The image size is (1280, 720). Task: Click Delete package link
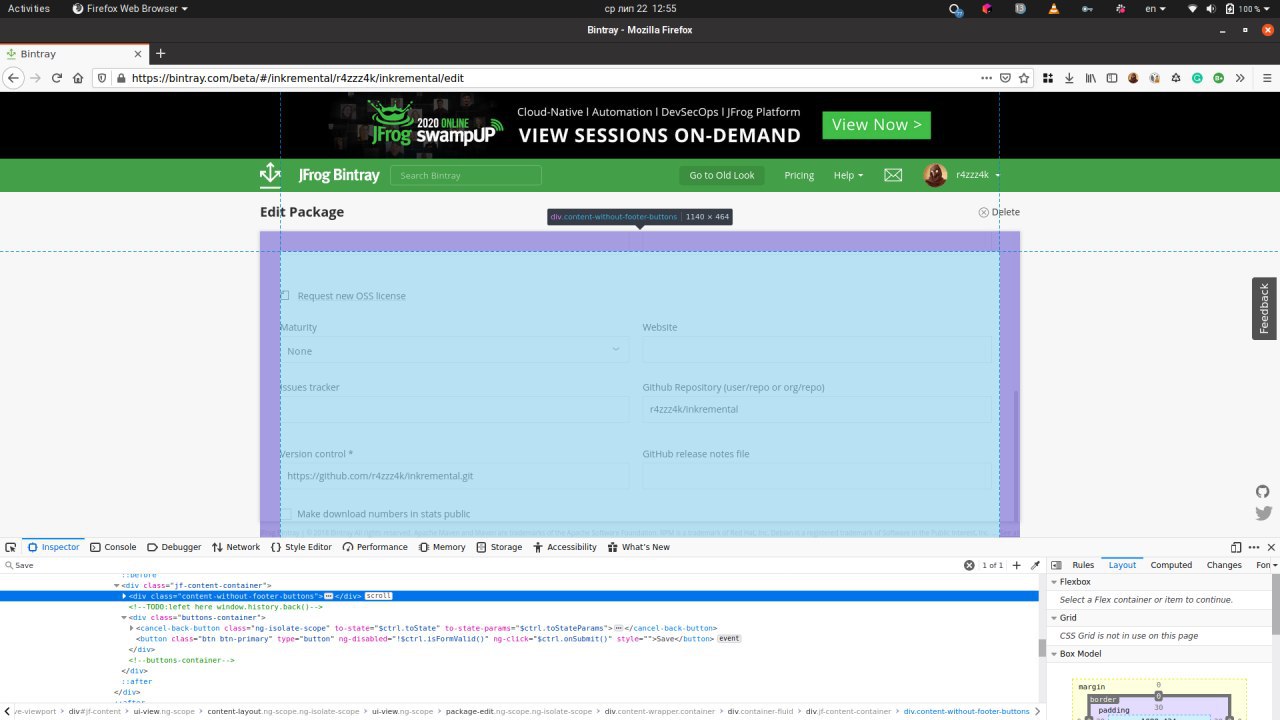[x=999, y=212]
